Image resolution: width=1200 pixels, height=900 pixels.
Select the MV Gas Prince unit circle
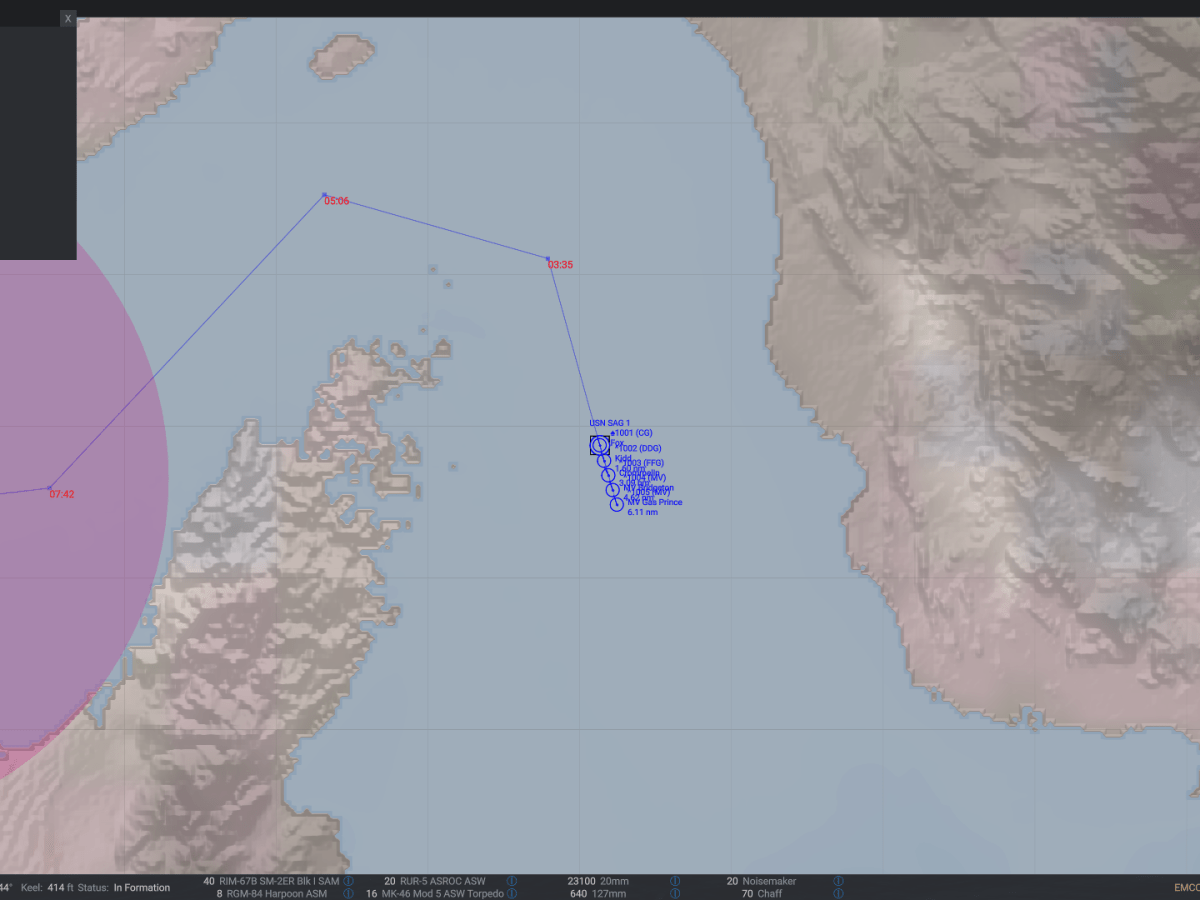pos(617,505)
